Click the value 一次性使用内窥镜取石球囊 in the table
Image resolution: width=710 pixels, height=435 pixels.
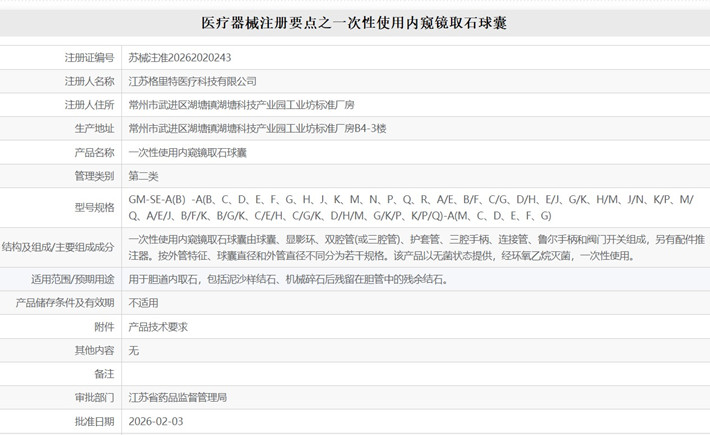pyautogui.click(x=187, y=153)
